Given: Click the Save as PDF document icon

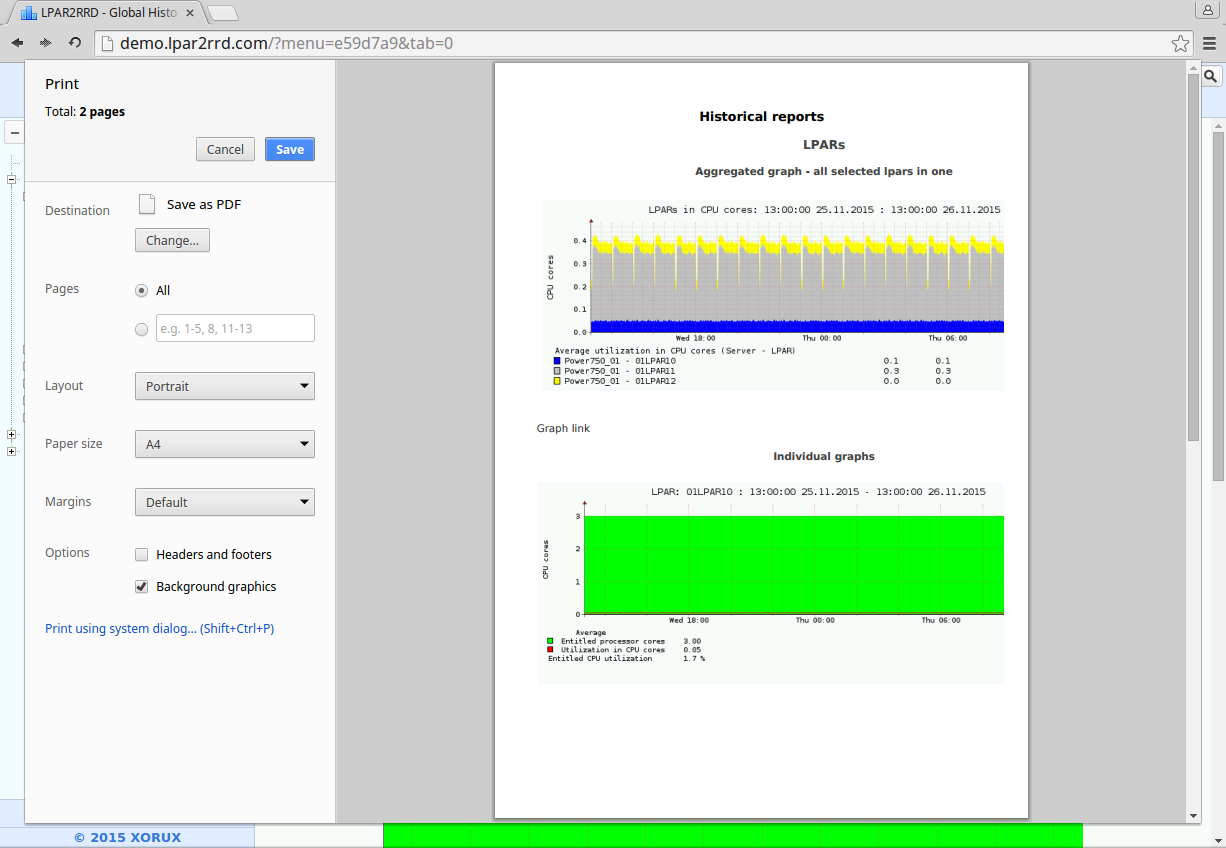Looking at the screenshot, I should click(x=147, y=205).
